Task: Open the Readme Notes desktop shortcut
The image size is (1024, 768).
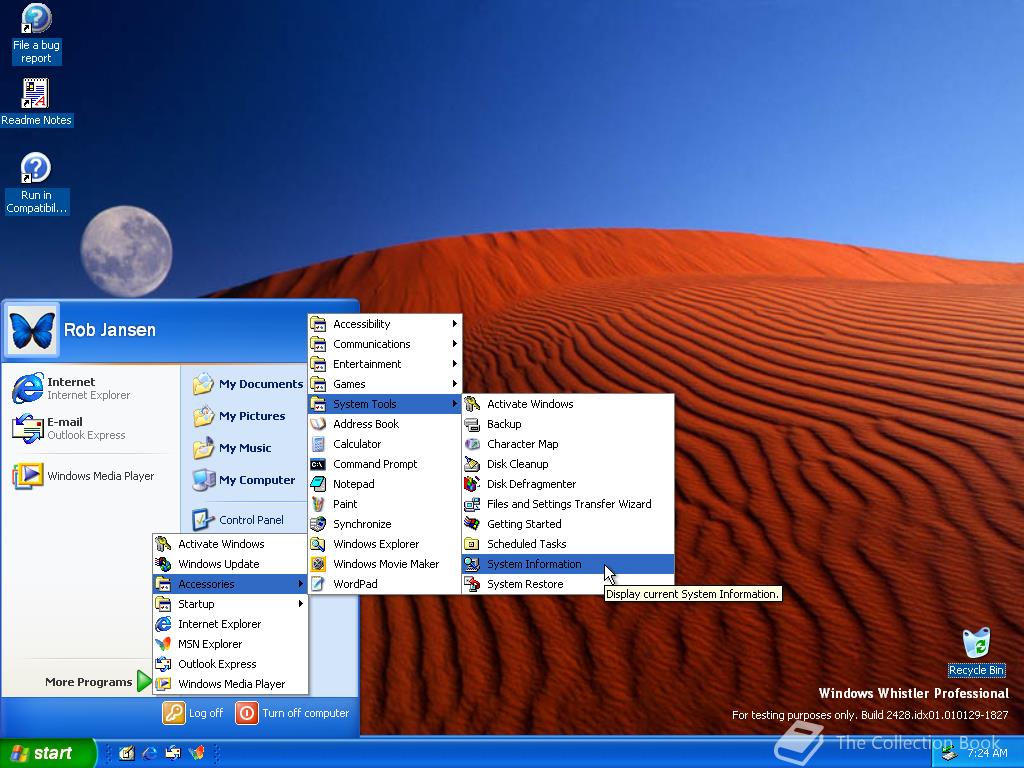Action: pos(36,102)
